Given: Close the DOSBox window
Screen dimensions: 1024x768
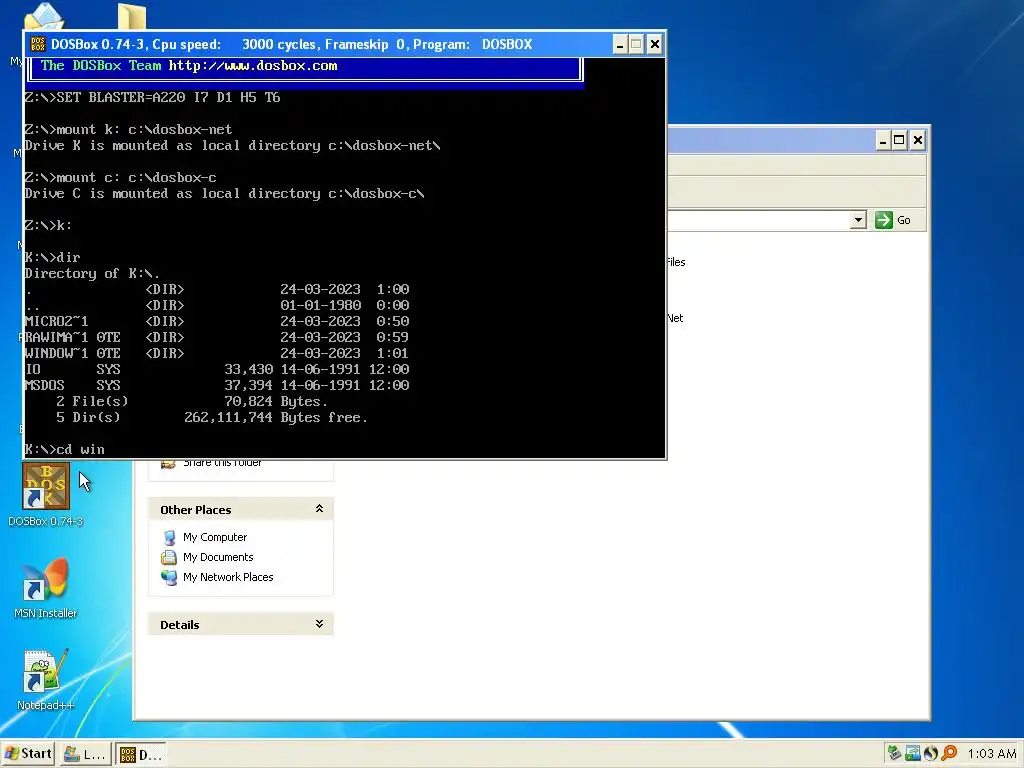Looking at the screenshot, I should click(x=654, y=44).
